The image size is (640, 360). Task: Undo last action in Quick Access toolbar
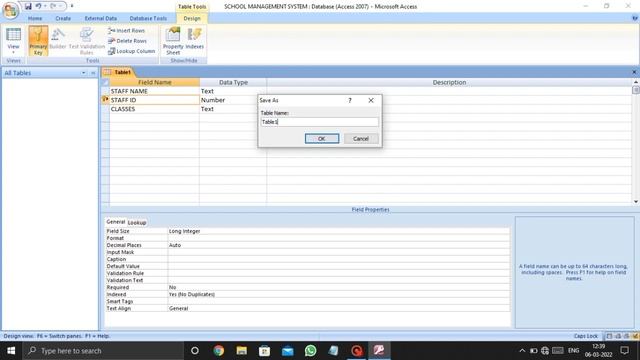[x=38, y=6]
